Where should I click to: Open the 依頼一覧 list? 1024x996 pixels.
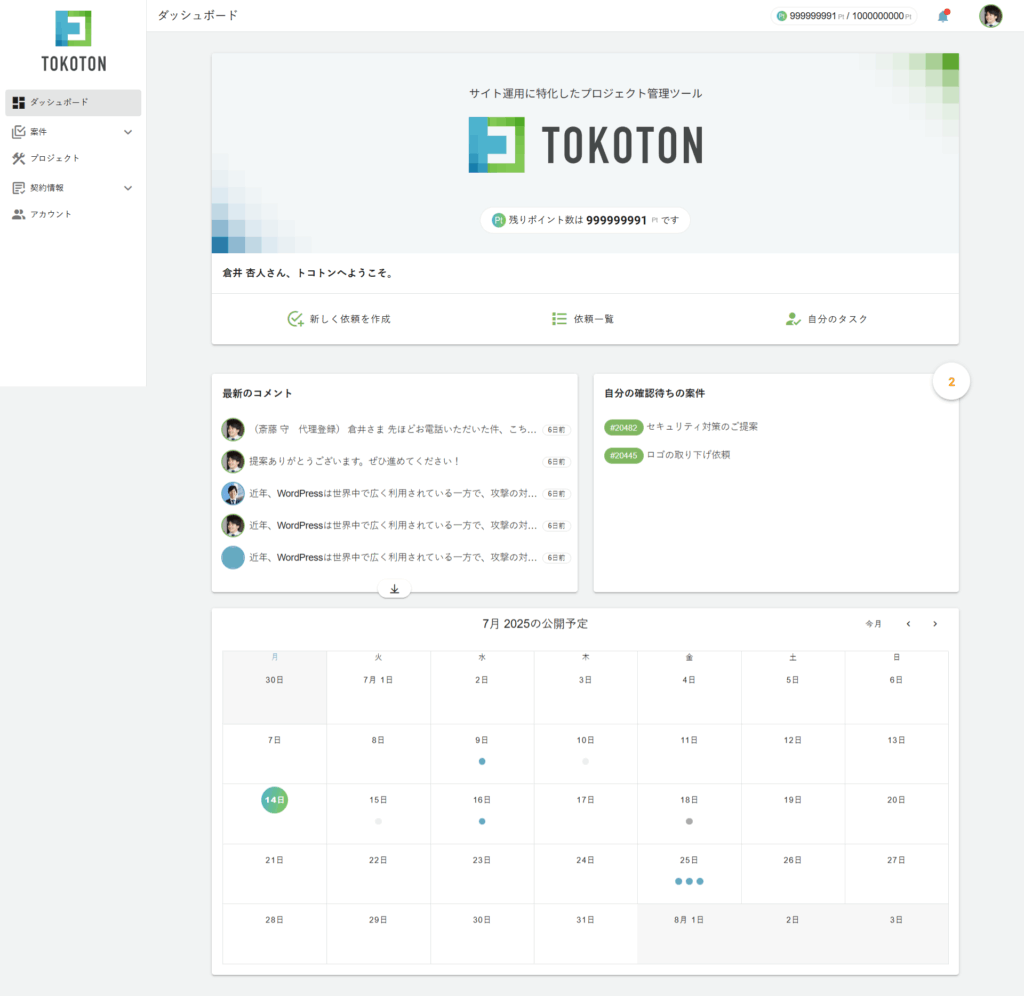pyautogui.click(x=583, y=319)
